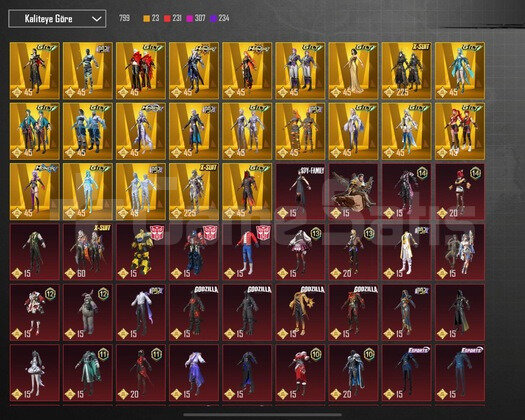Image resolution: width=525 pixels, height=420 pixels.
Task: Select the golden dress mythic outfit
Action: (353, 71)
